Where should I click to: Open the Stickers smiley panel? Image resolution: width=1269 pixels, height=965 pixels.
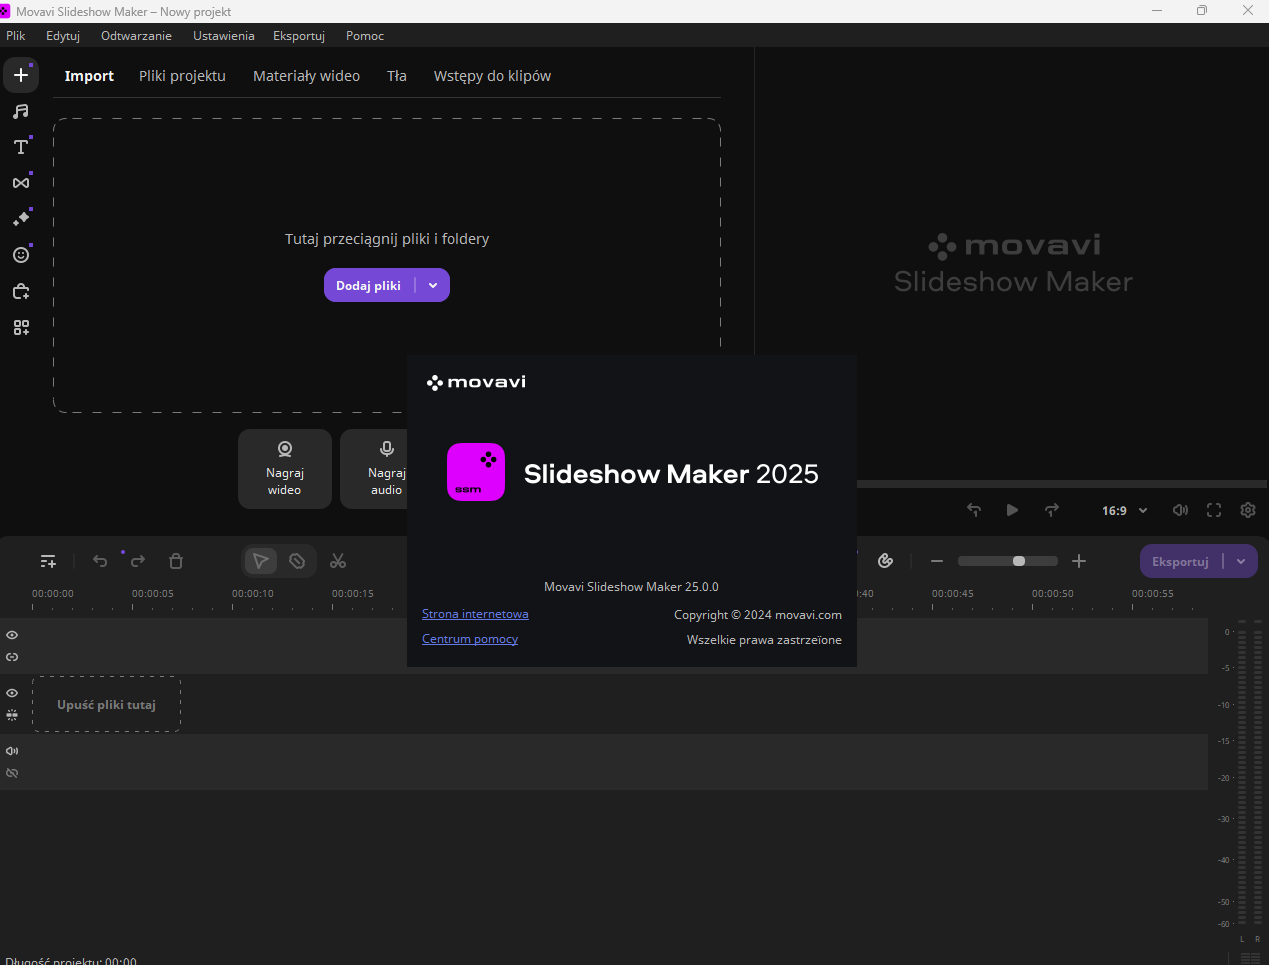pyautogui.click(x=21, y=255)
